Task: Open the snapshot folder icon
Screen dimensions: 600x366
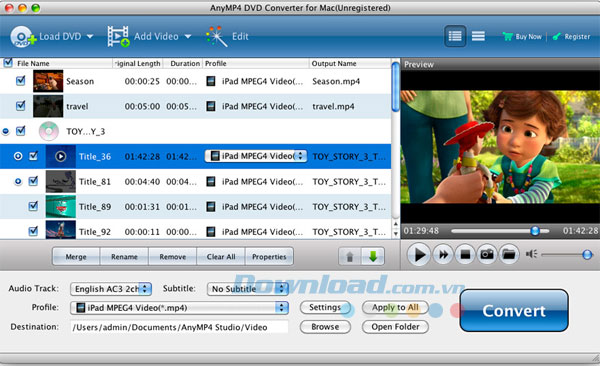Action: point(509,255)
